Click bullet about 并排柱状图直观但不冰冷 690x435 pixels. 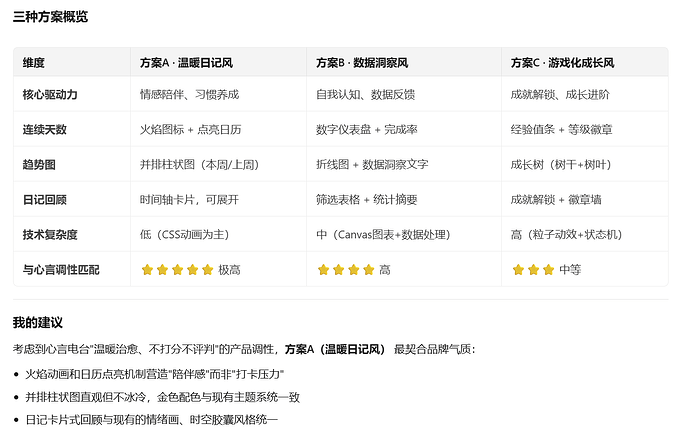(x=162, y=397)
